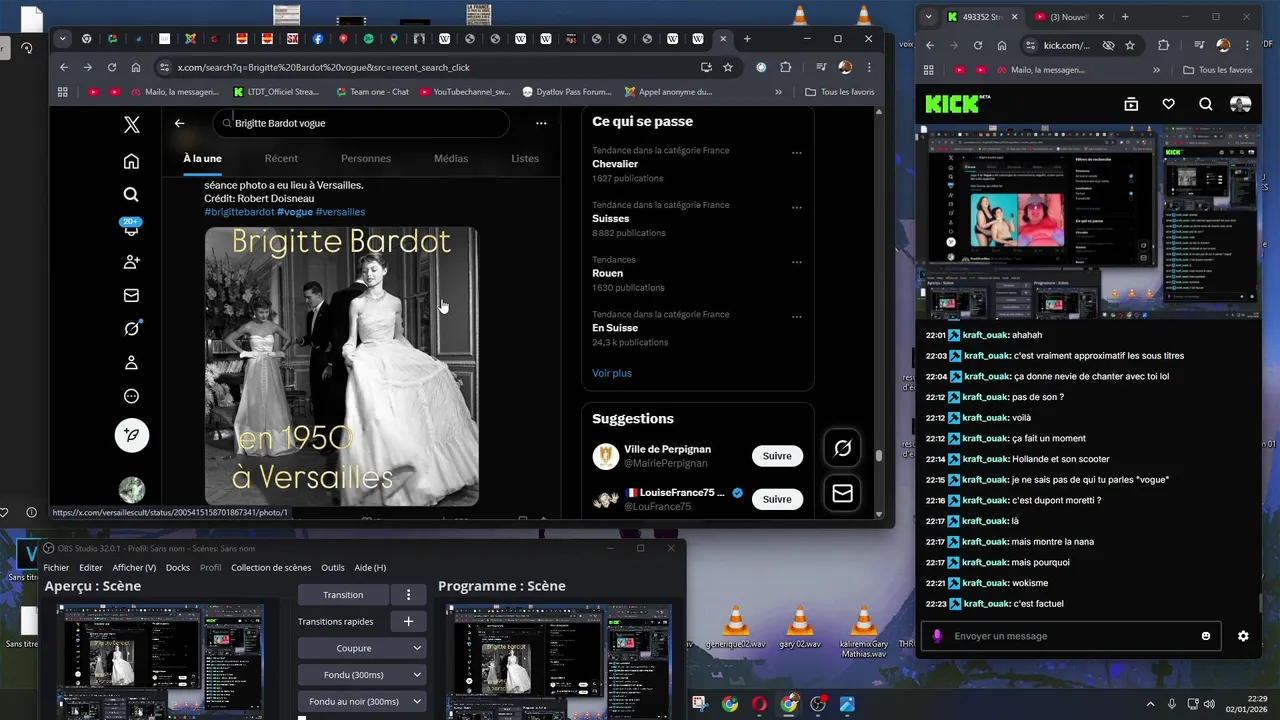Open #brigittebardot hashtag link

click(239, 212)
